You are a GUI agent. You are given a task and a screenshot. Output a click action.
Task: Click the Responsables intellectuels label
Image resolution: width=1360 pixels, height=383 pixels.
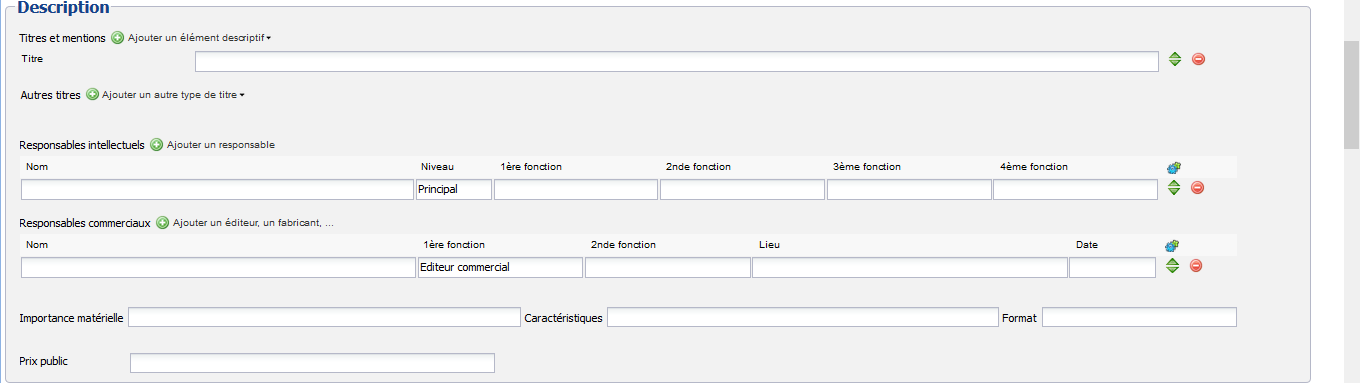(82, 145)
